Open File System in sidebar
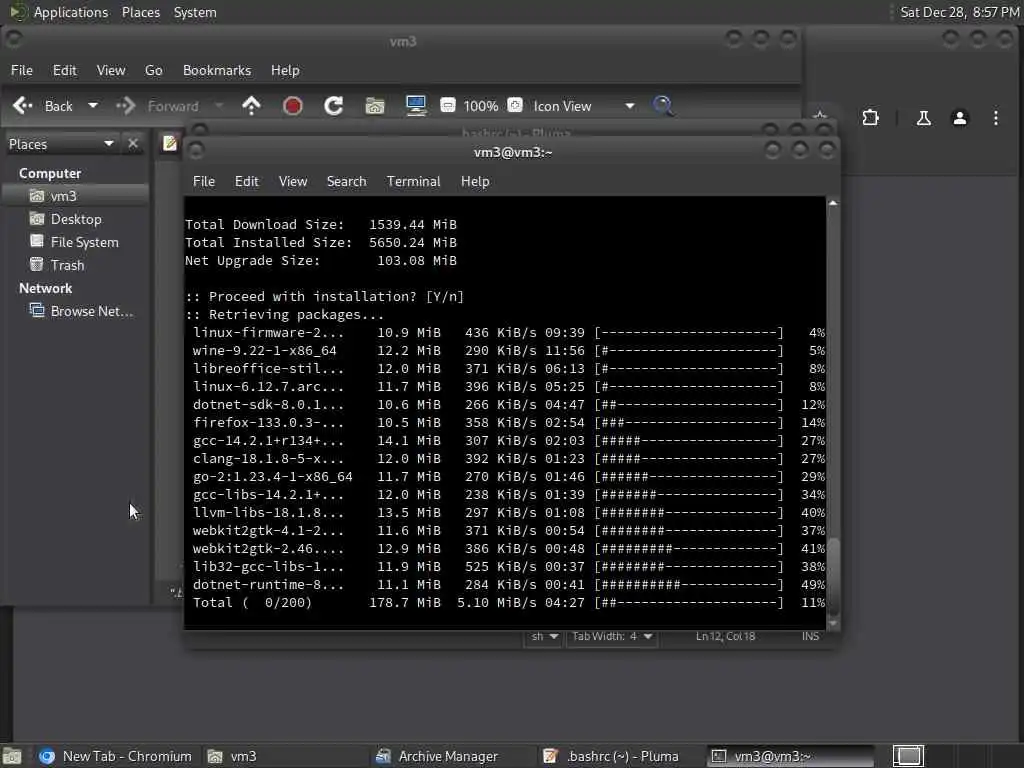Viewport: 1024px width, 768px height. pos(76,242)
